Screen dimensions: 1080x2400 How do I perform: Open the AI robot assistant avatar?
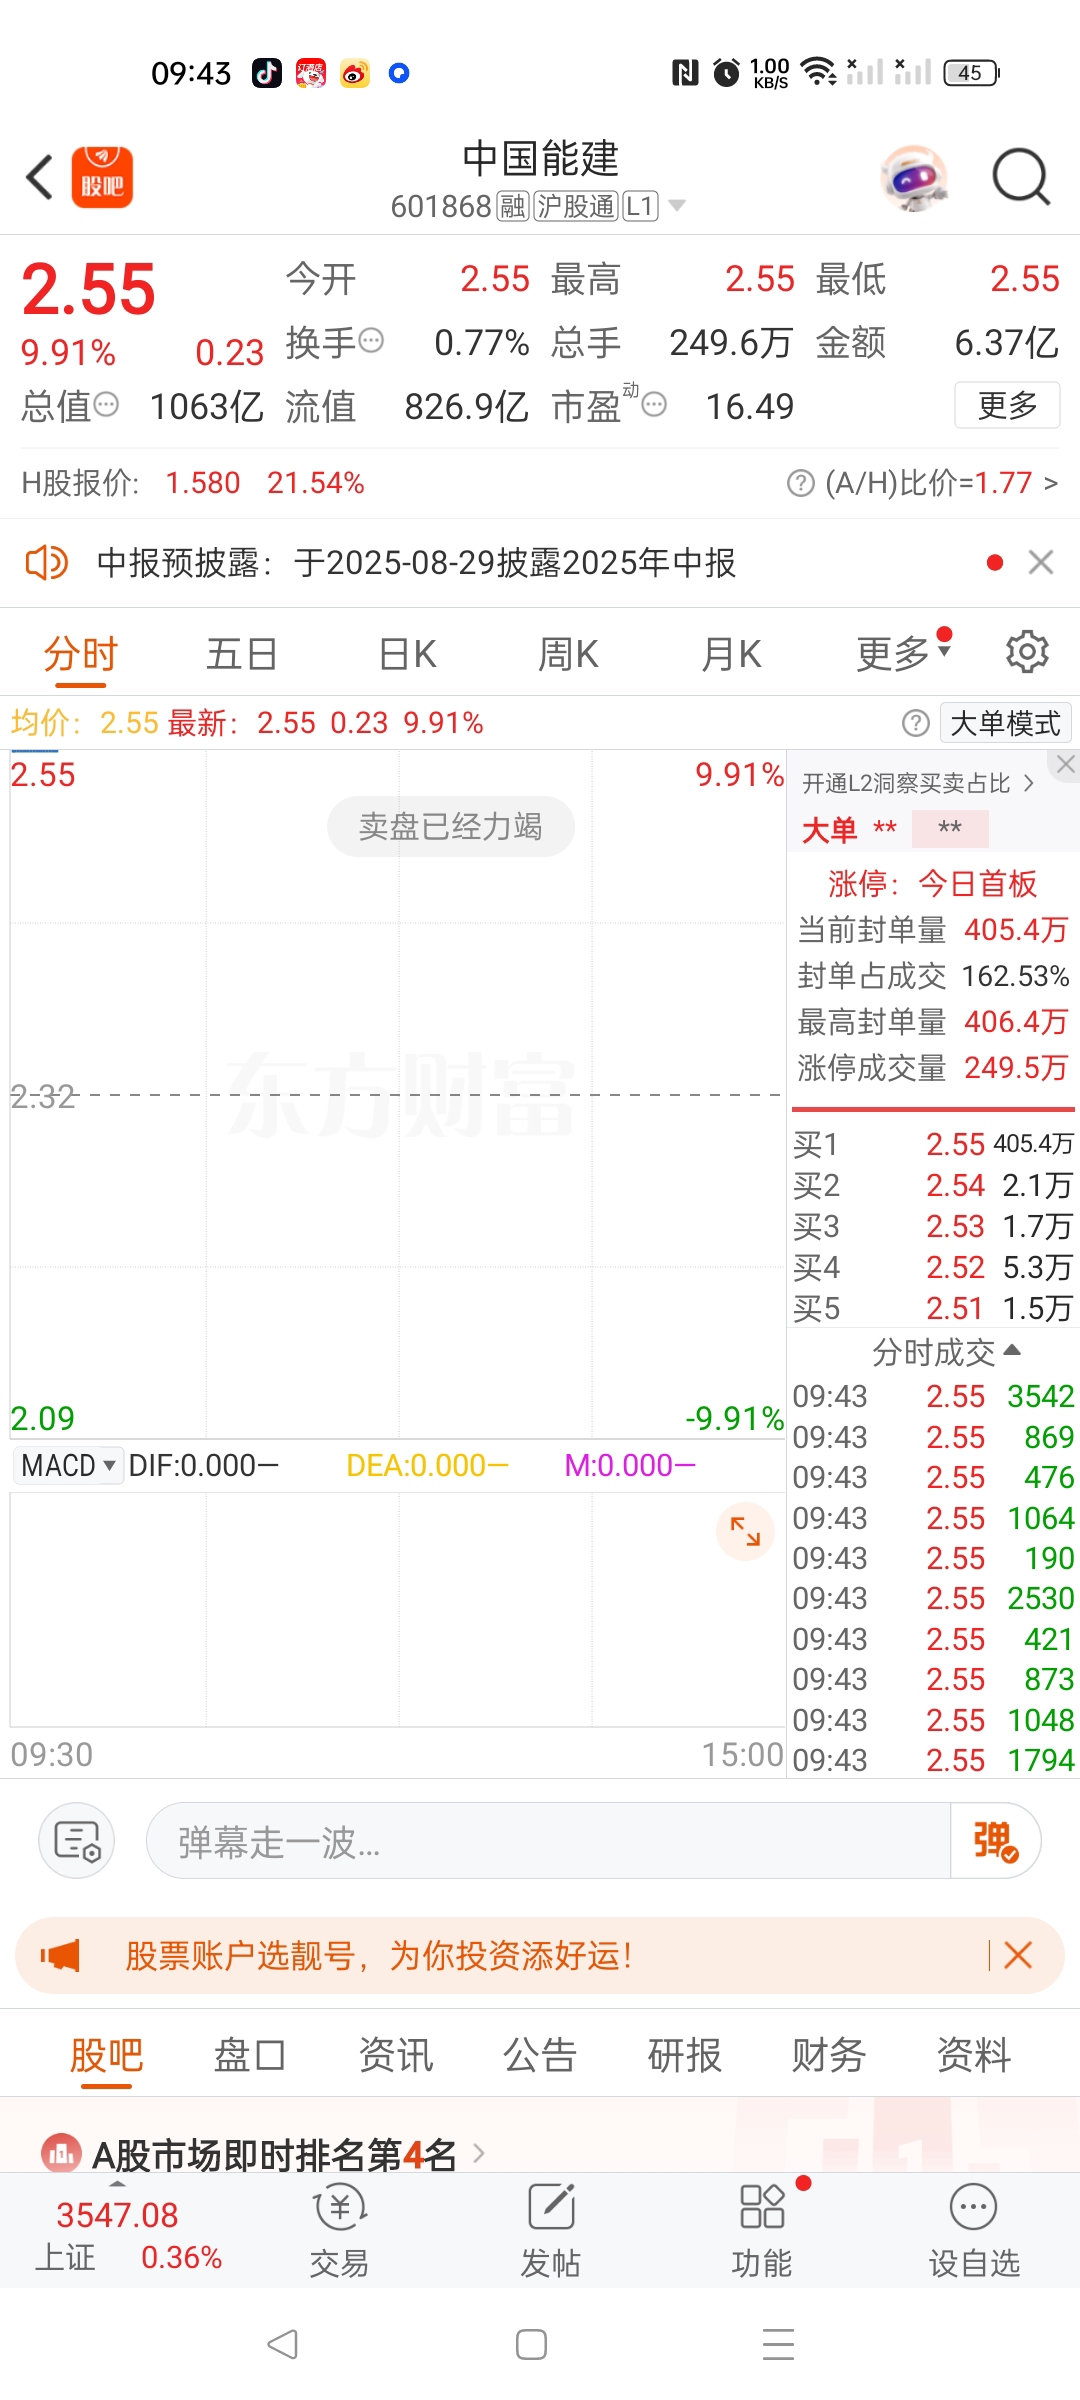coord(915,178)
